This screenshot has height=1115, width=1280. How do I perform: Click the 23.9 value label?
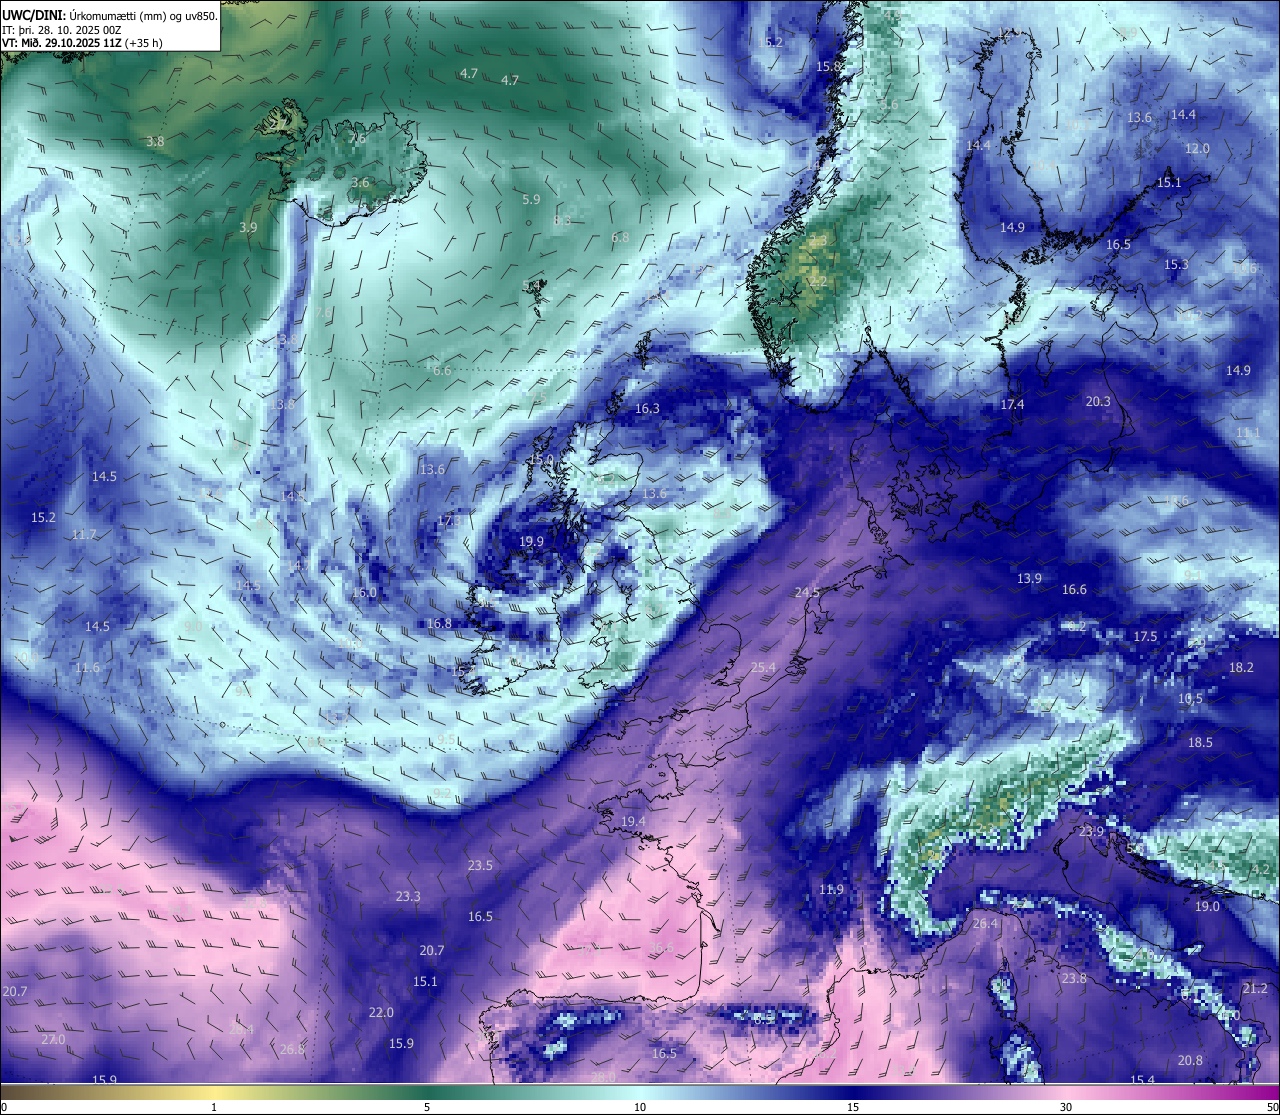pyautogui.click(x=1091, y=831)
